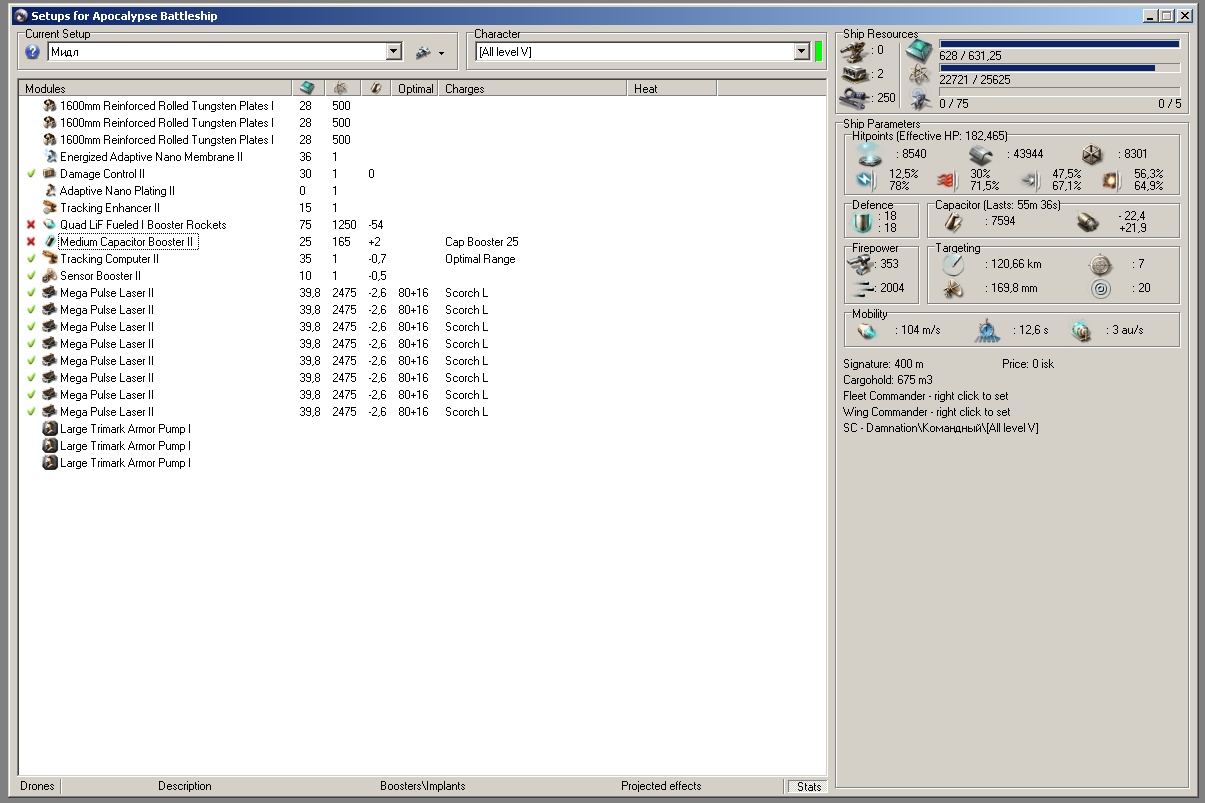Click the Quad LiF Booster Rockets module icon

[x=50, y=225]
